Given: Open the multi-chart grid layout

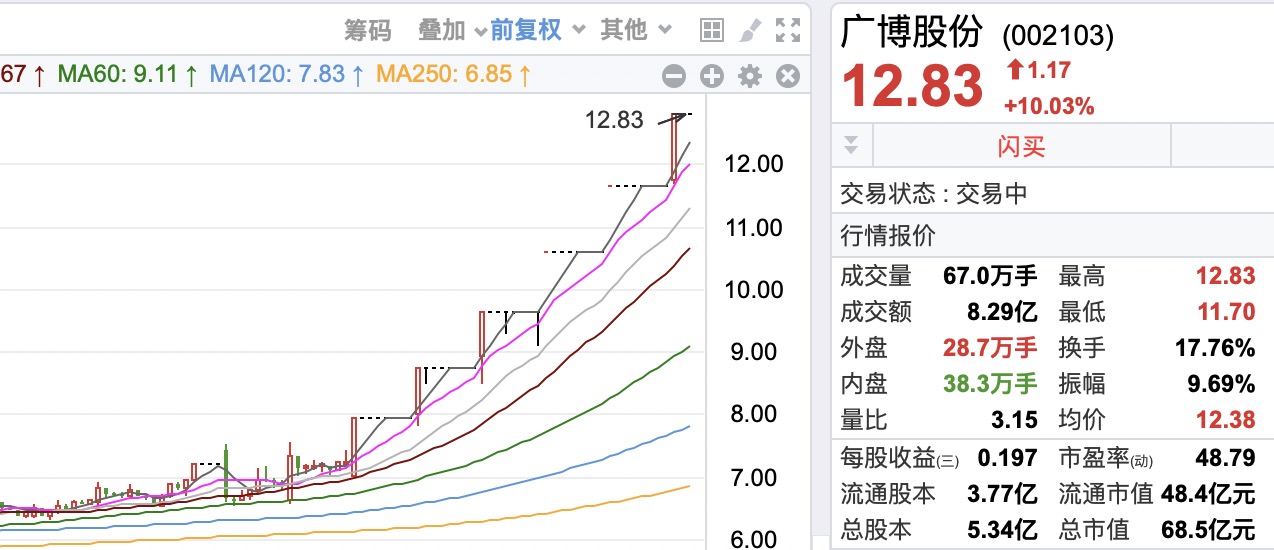Looking at the screenshot, I should pos(711,31).
